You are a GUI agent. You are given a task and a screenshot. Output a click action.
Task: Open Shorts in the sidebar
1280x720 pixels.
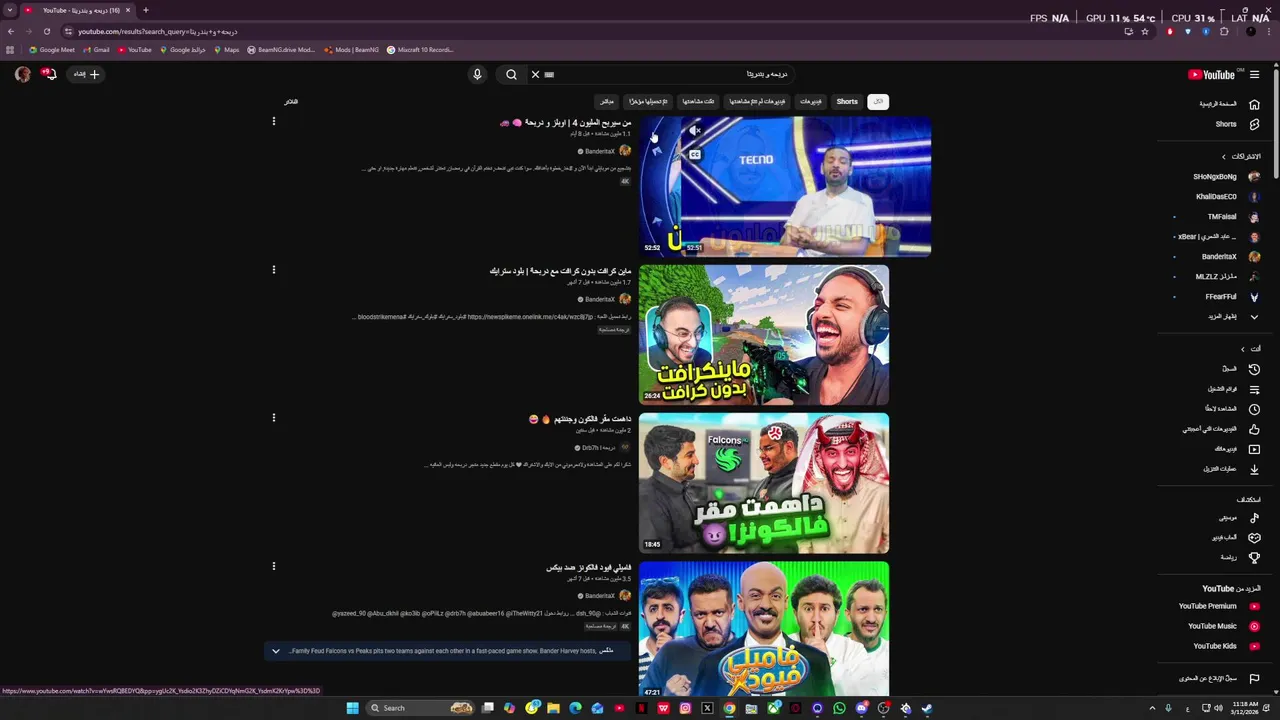[1228, 124]
